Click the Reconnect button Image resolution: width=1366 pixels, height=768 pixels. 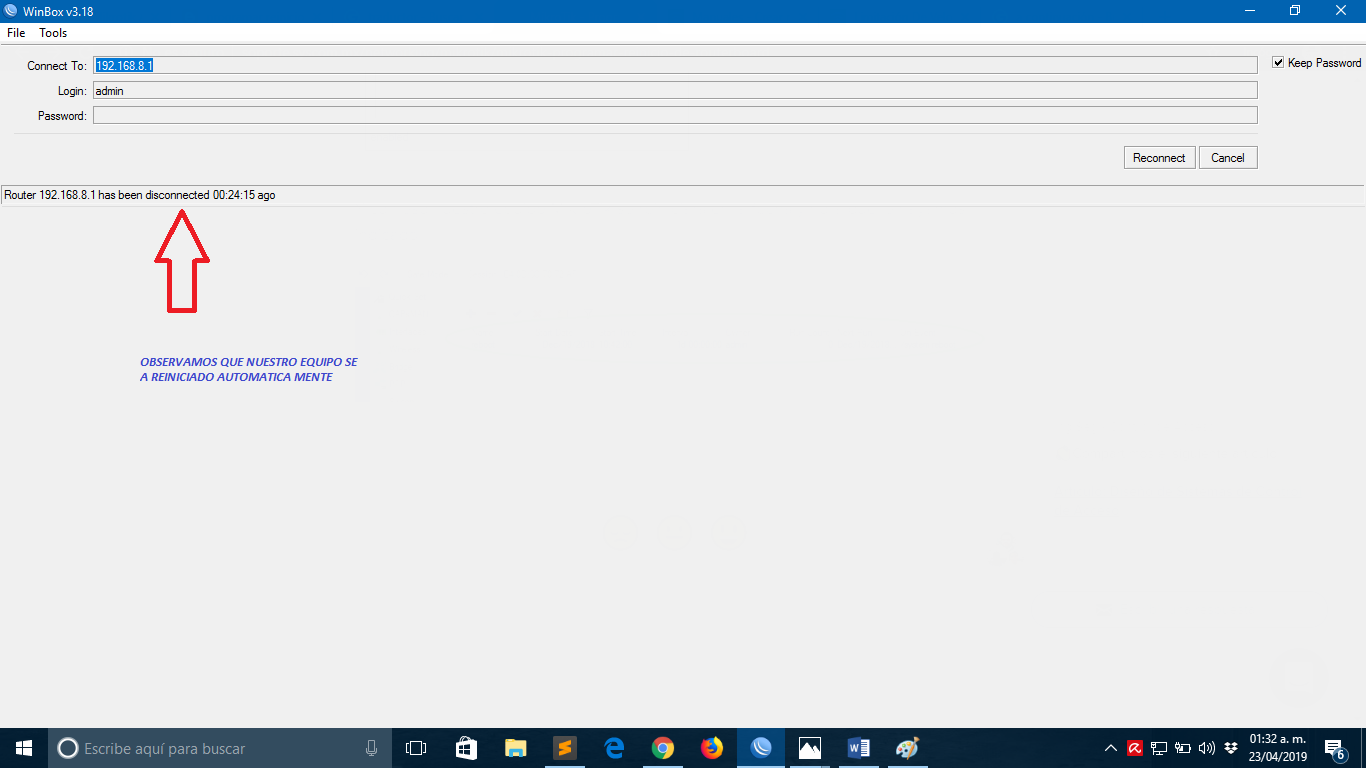1158,158
